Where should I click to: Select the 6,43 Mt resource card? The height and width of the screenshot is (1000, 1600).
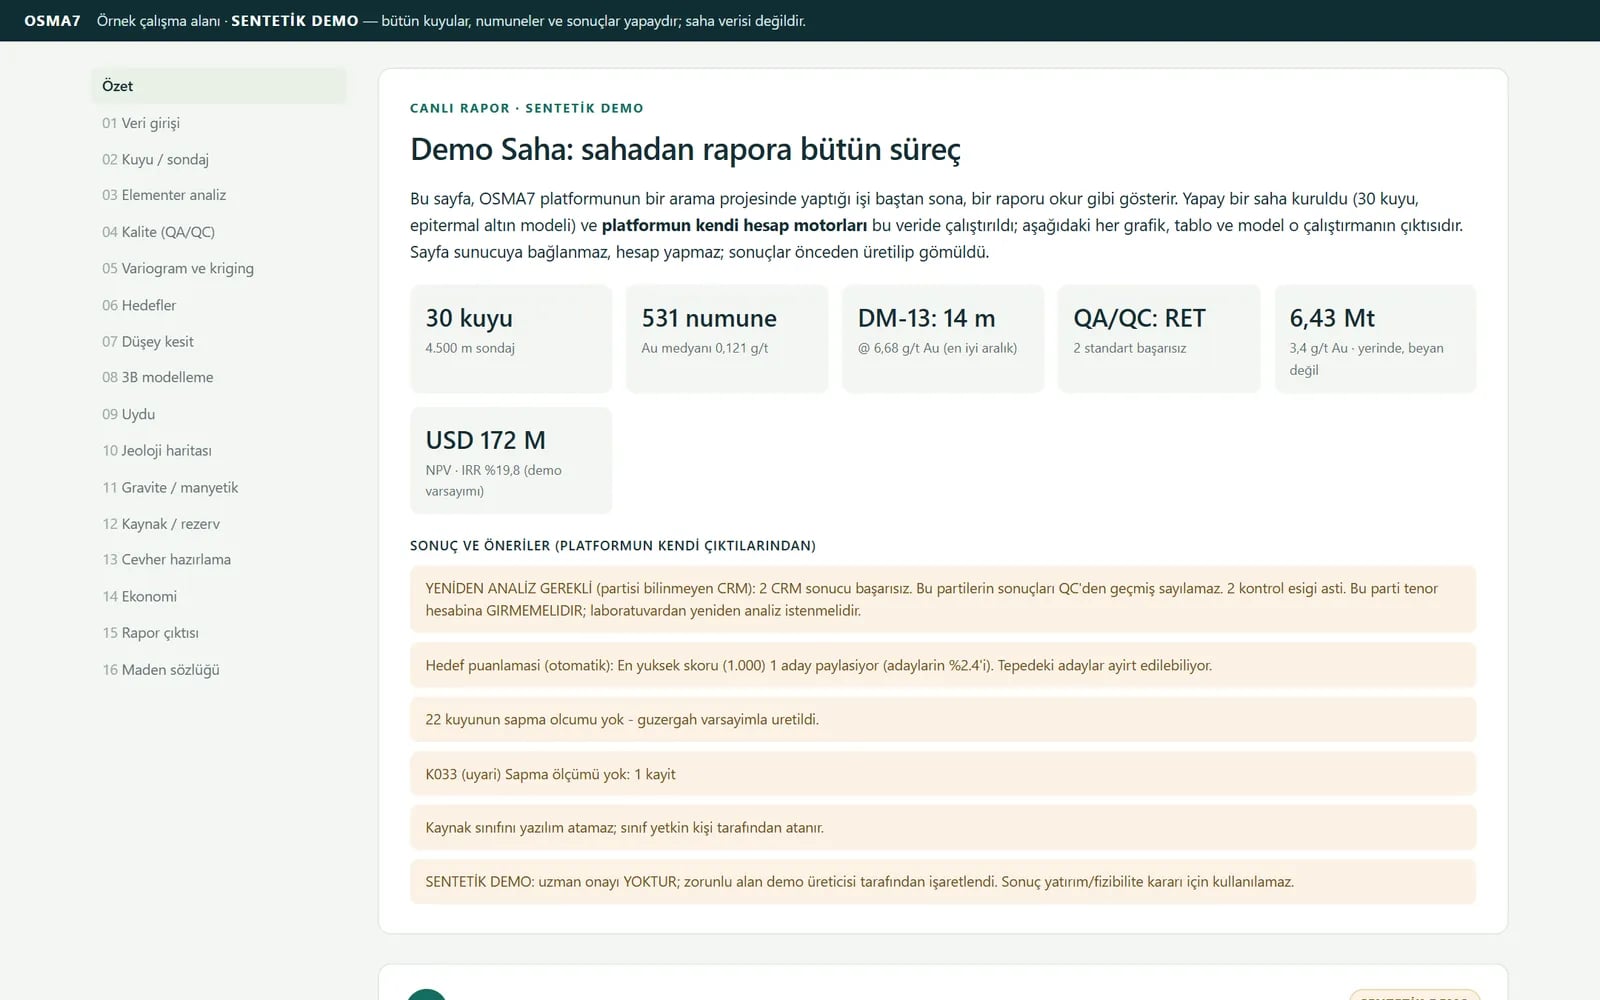(x=1375, y=339)
